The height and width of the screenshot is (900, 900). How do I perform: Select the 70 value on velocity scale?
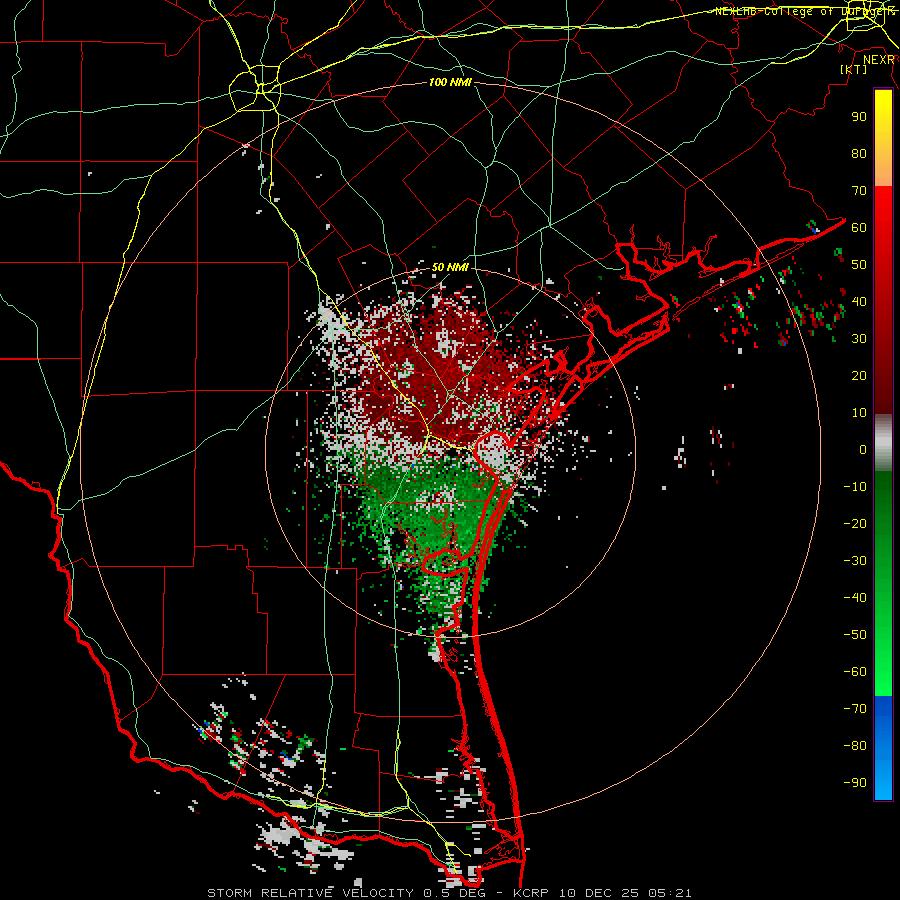click(859, 191)
